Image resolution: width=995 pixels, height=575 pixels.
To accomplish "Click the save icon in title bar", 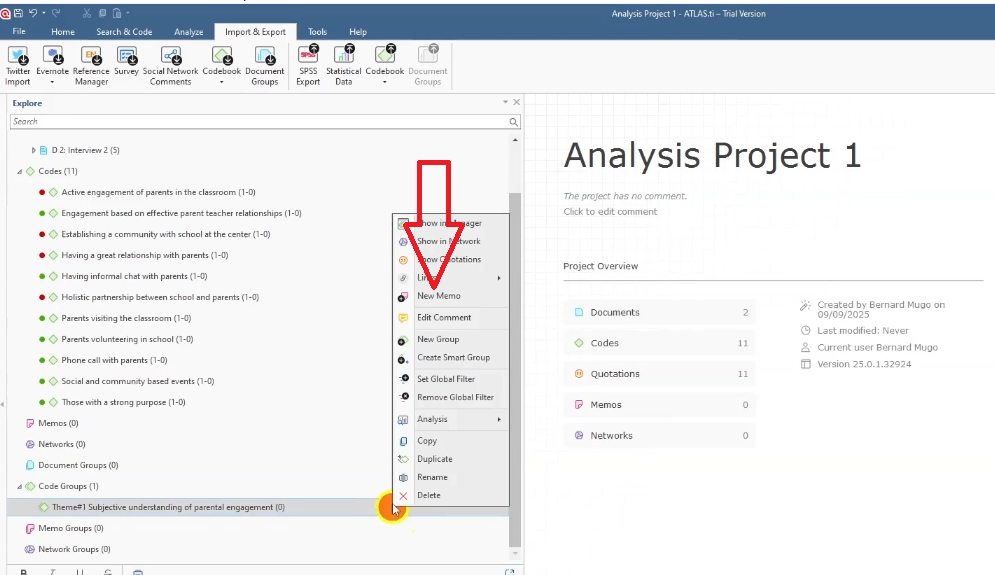I will [19, 13].
